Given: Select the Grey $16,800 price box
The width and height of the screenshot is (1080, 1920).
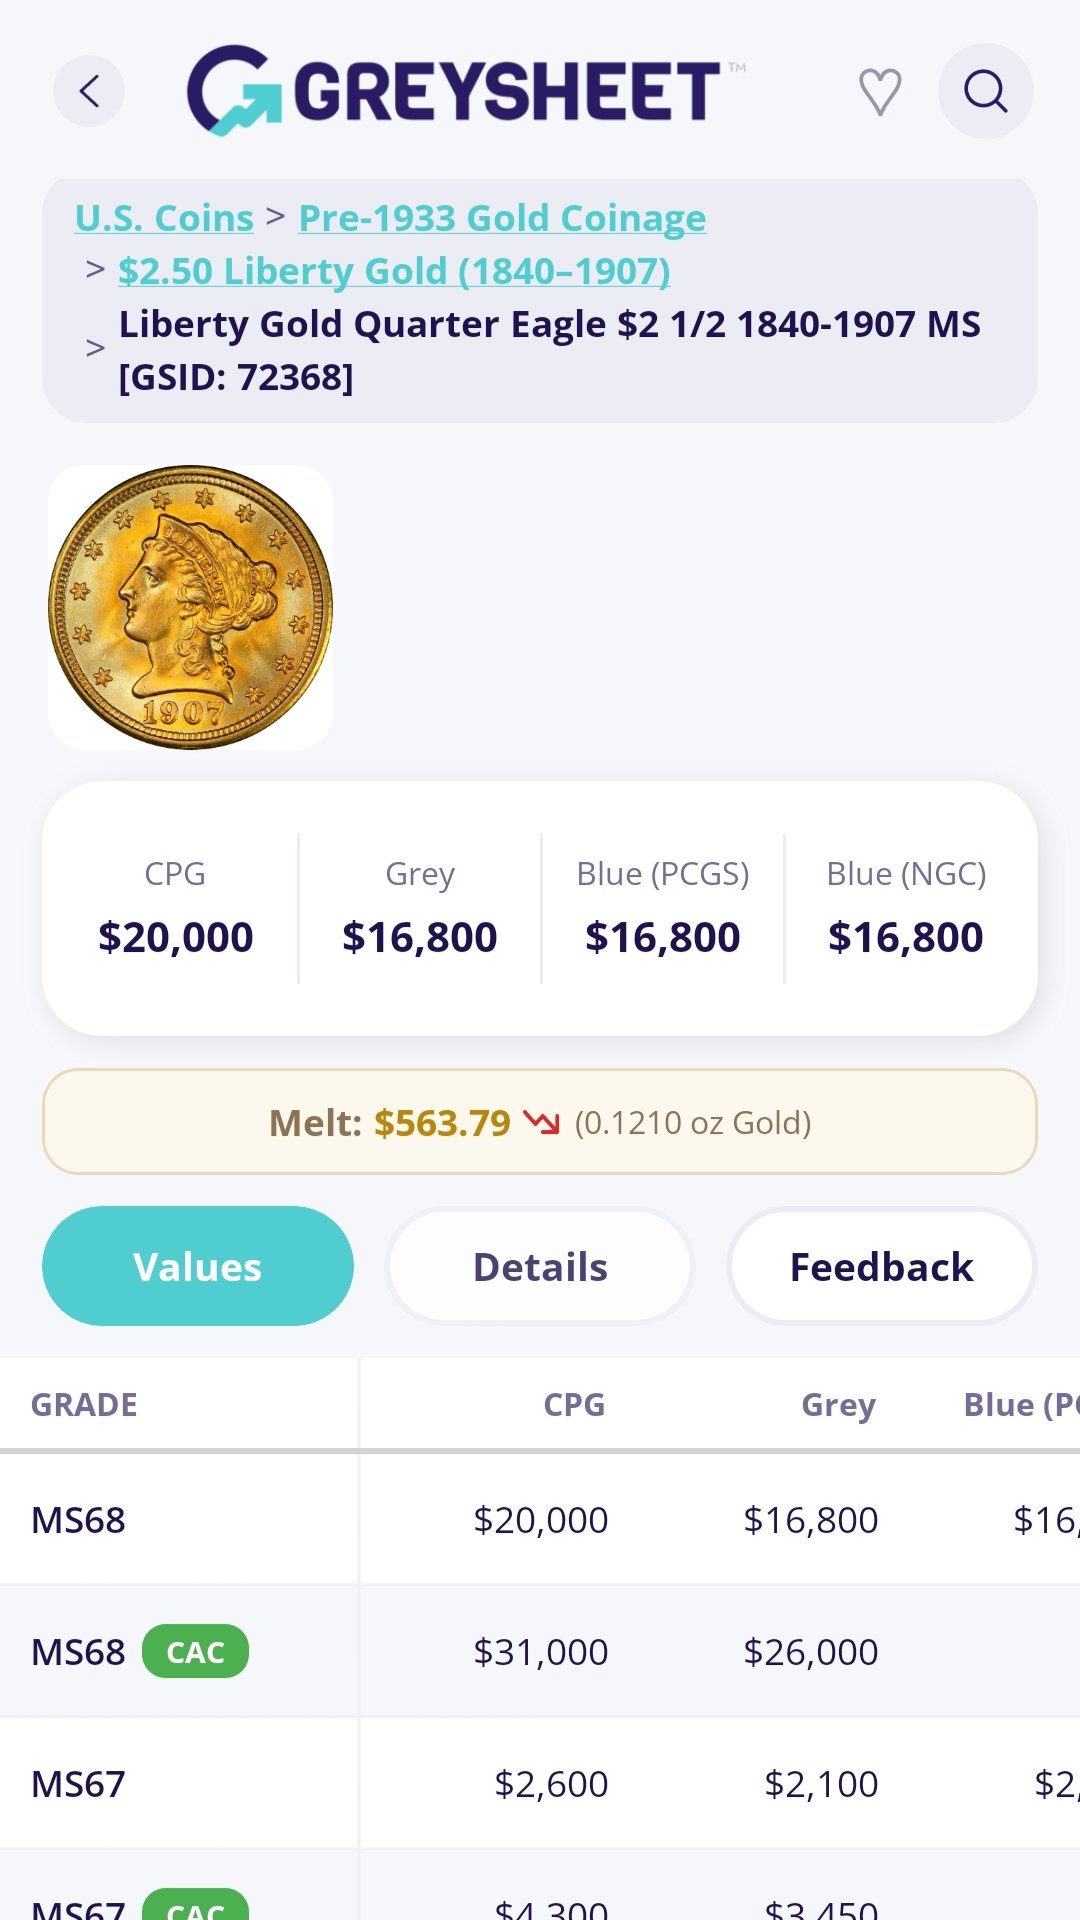Looking at the screenshot, I should point(420,908).
